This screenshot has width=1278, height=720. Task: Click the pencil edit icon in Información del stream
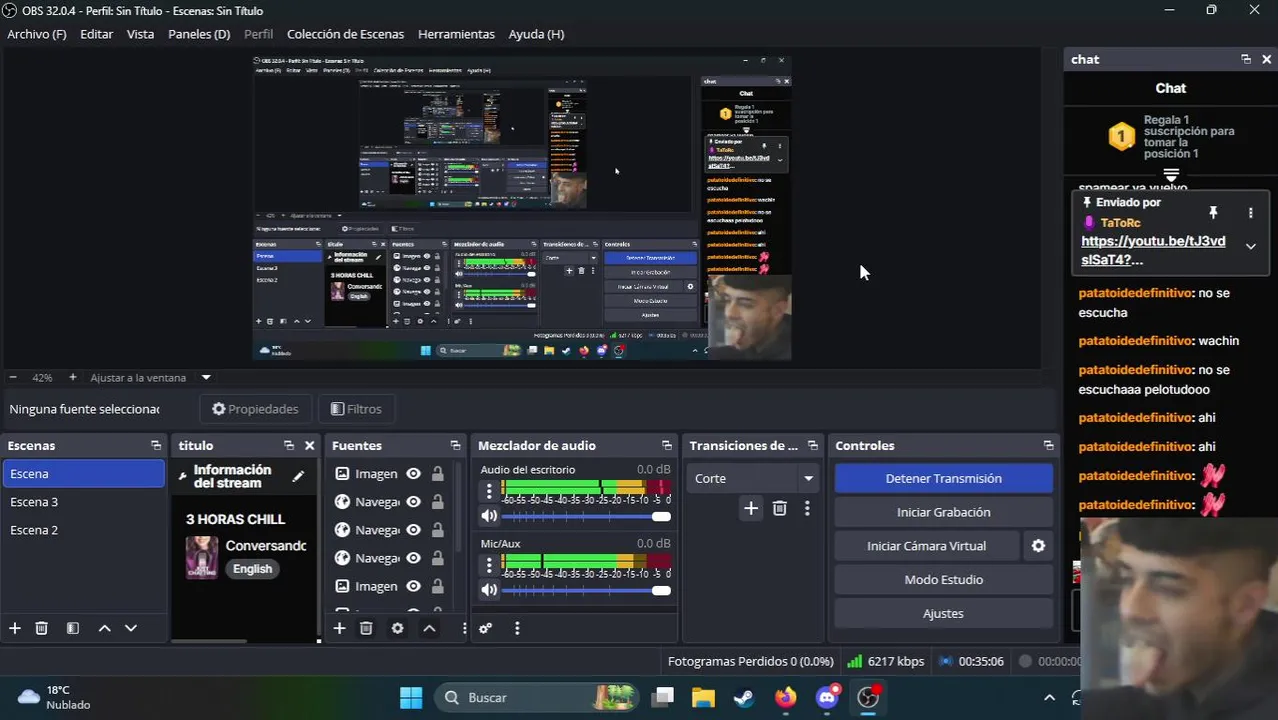[x=298, y=477]
